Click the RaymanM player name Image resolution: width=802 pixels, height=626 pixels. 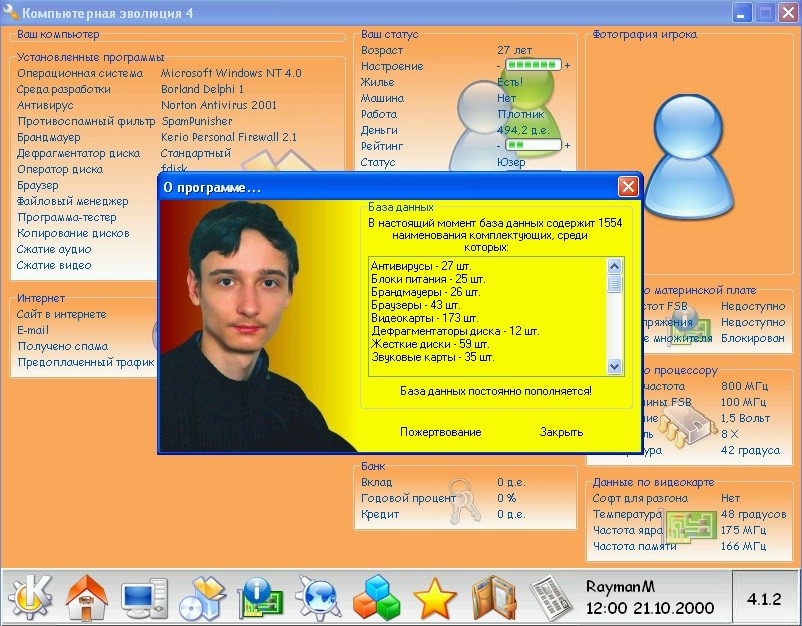[620, 586]
